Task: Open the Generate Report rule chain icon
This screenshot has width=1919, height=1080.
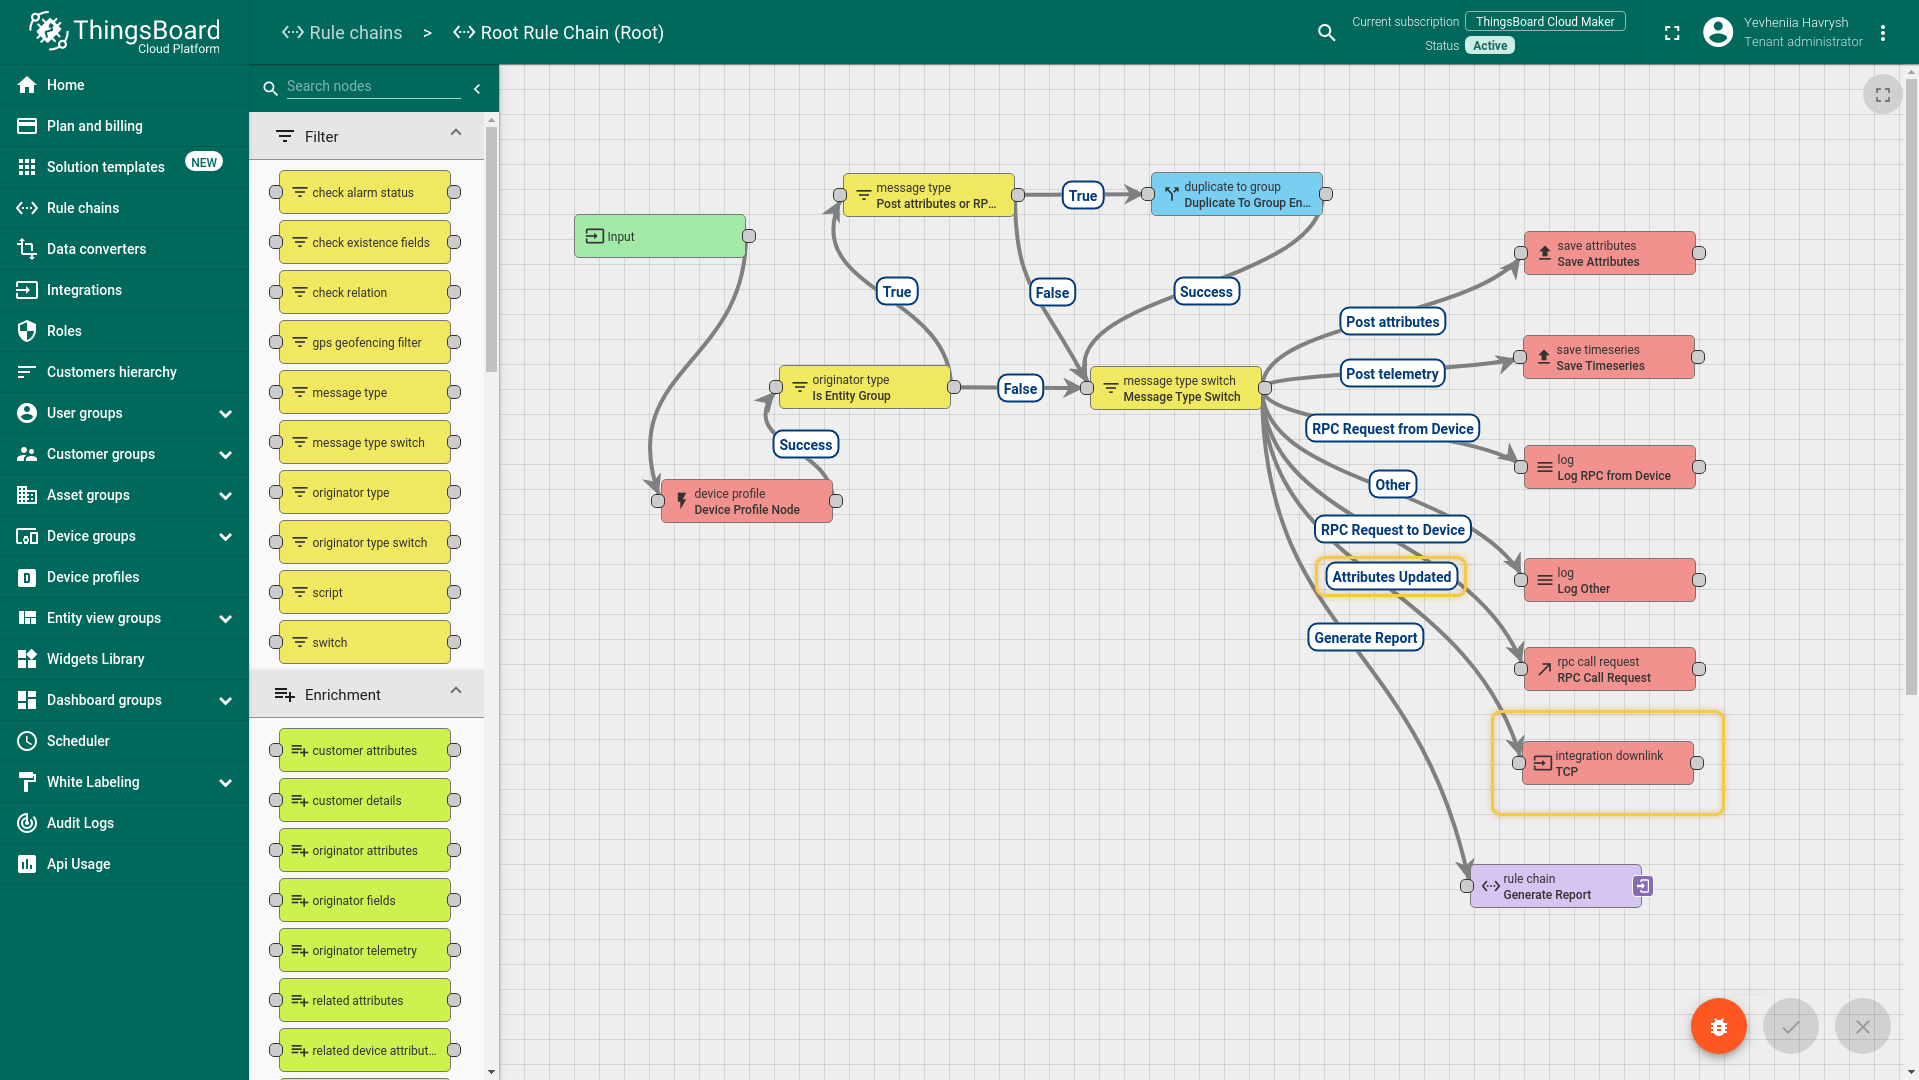Action: (x=1642, y=886)
